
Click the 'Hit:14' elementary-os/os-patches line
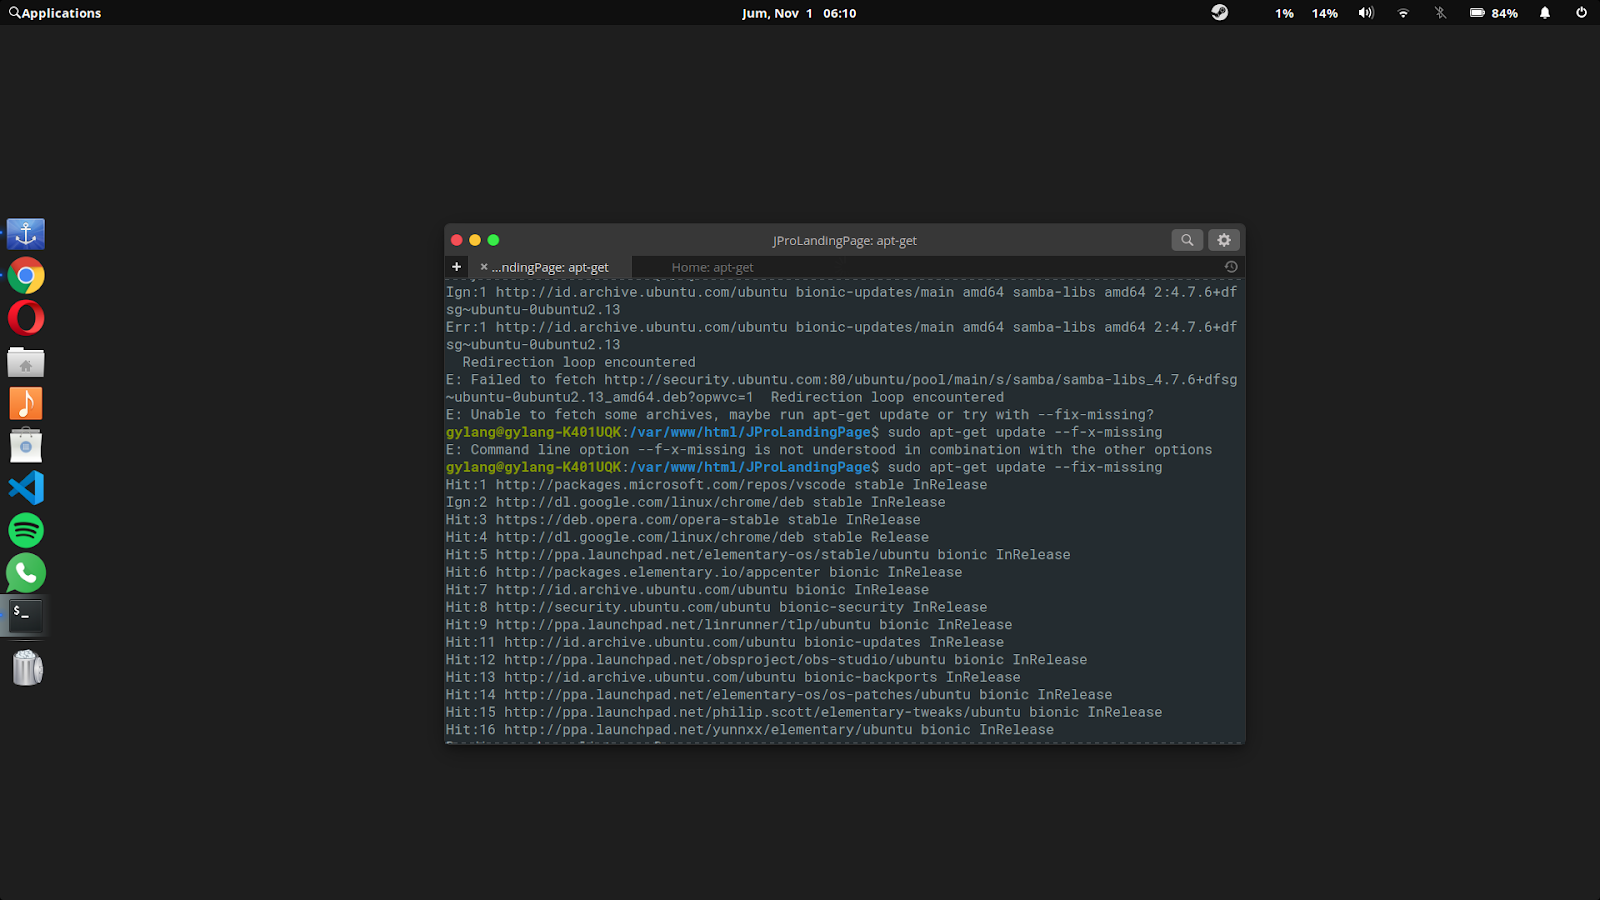(779, 695)
